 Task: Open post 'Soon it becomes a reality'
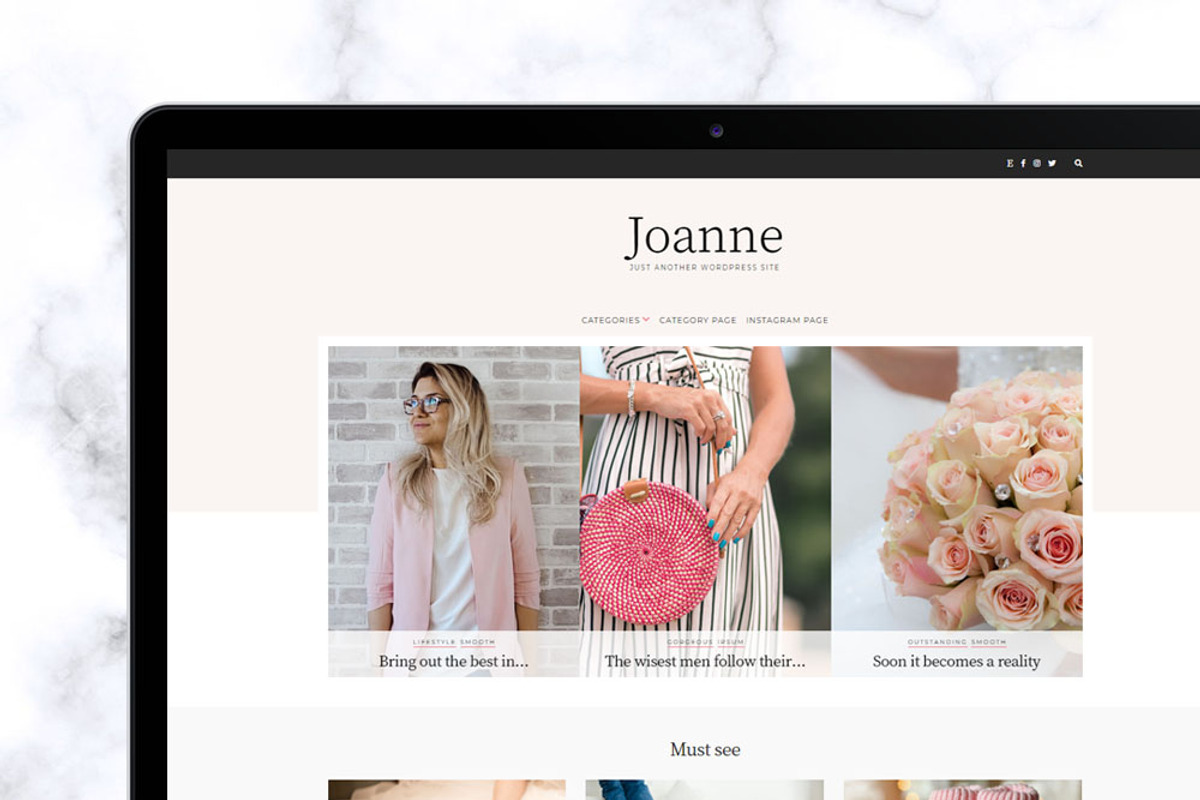(957, 661)
